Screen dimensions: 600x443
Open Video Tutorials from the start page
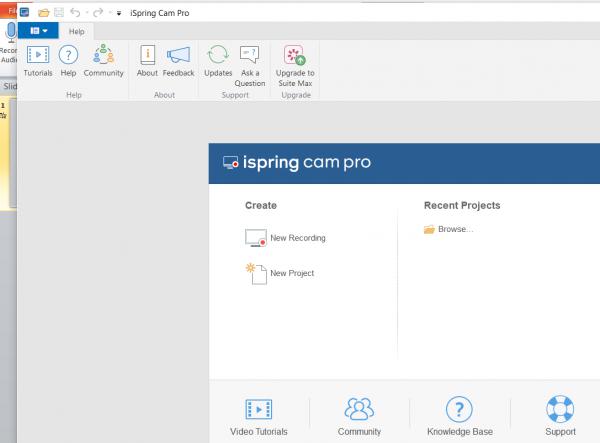pos(259,415)
